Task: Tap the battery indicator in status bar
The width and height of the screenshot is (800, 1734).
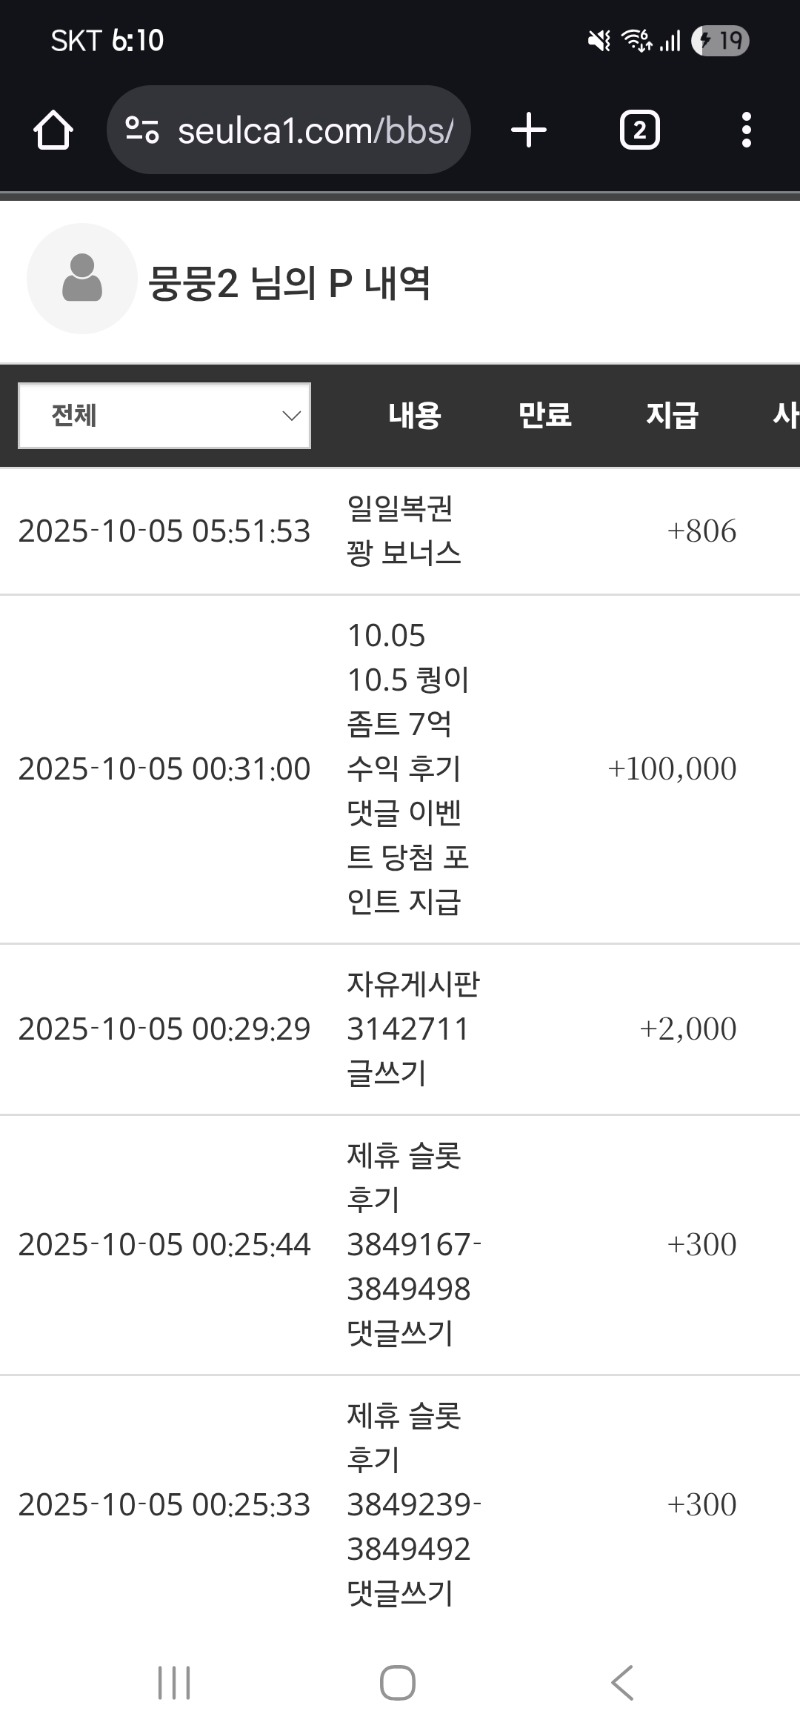Action: tap(721, 41)
